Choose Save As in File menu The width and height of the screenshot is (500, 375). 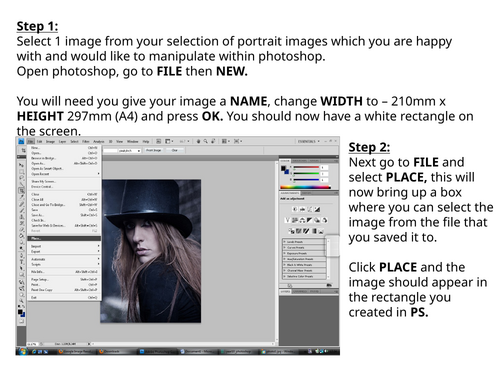point(64,215)
